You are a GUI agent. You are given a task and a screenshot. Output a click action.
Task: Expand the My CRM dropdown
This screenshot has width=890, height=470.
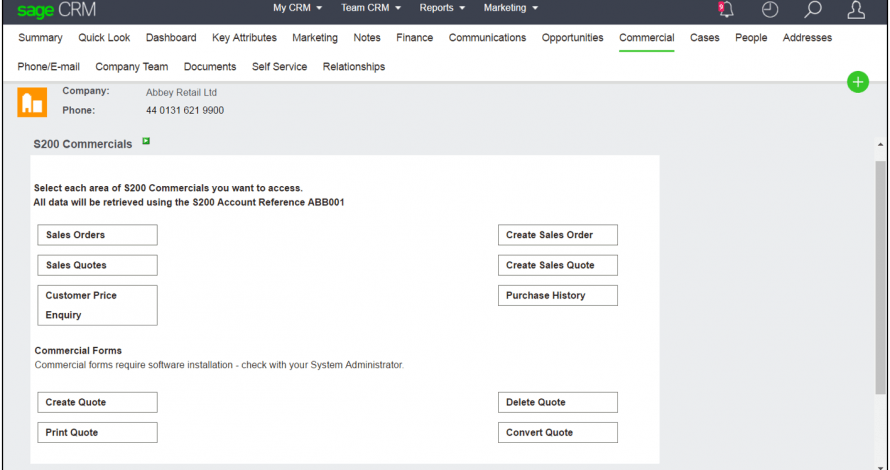point(297,8)
